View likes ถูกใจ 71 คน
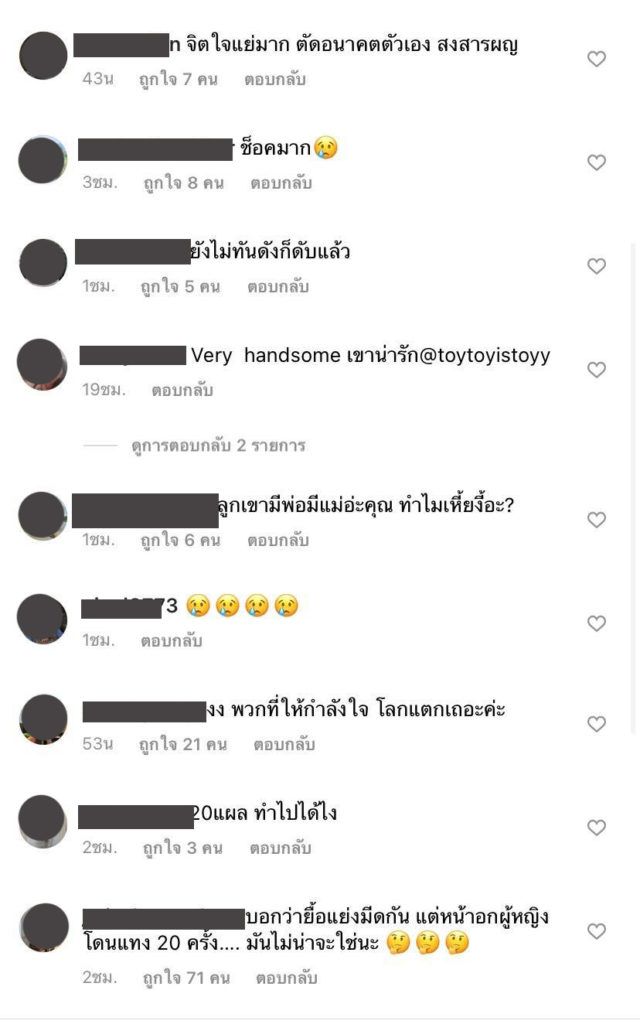 click(186, 978)
